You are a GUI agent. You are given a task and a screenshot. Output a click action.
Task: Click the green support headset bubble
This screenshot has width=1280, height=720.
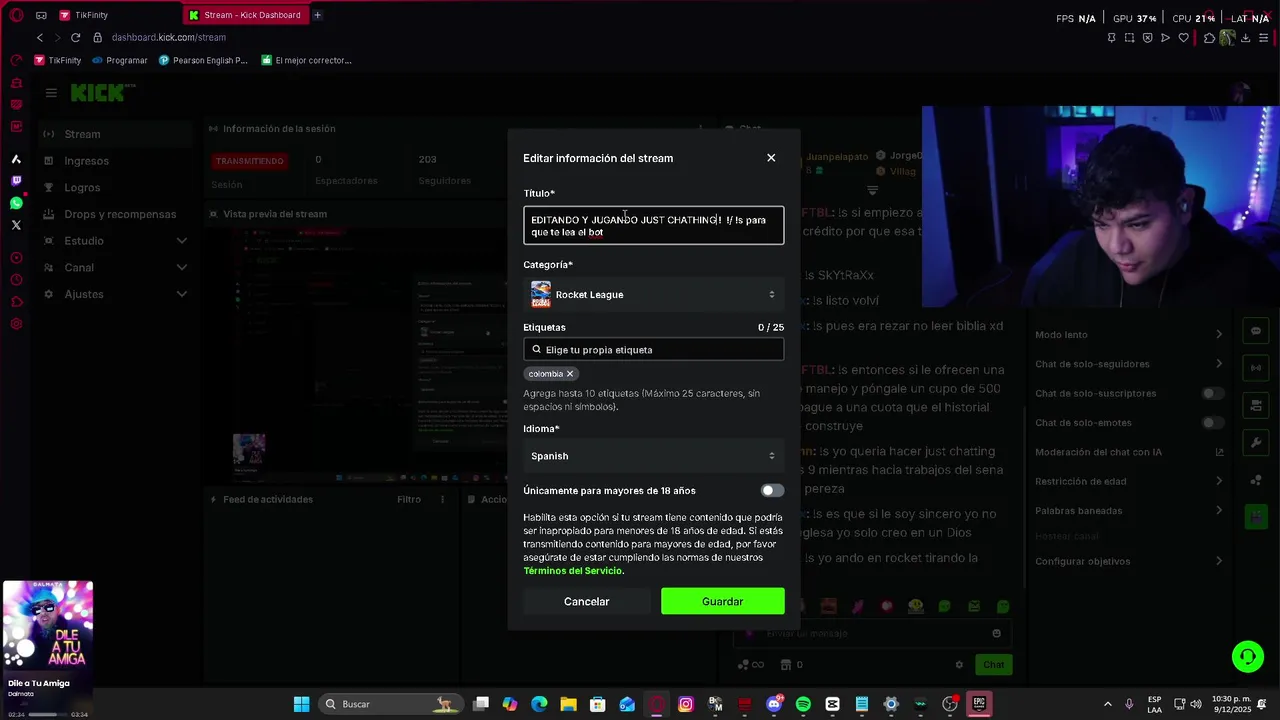1247,657
